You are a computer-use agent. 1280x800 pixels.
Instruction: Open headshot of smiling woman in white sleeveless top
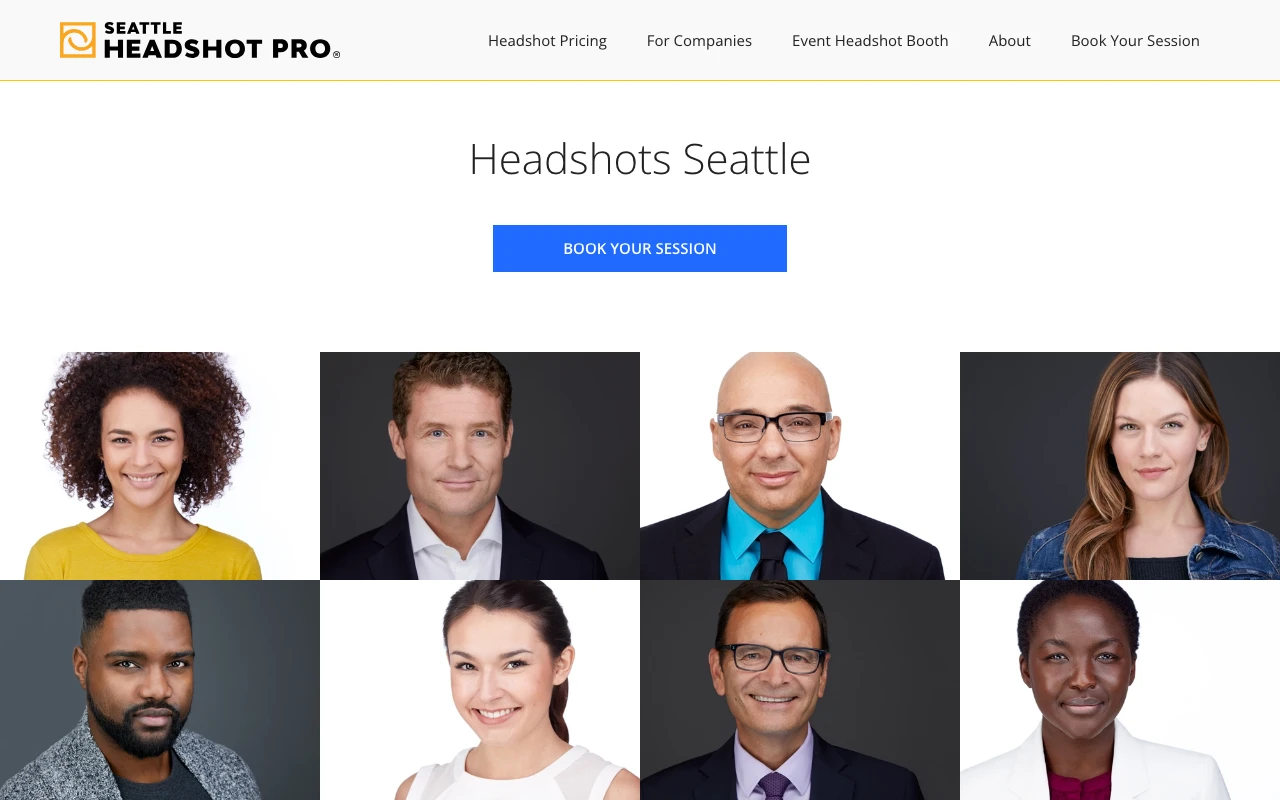480,690
